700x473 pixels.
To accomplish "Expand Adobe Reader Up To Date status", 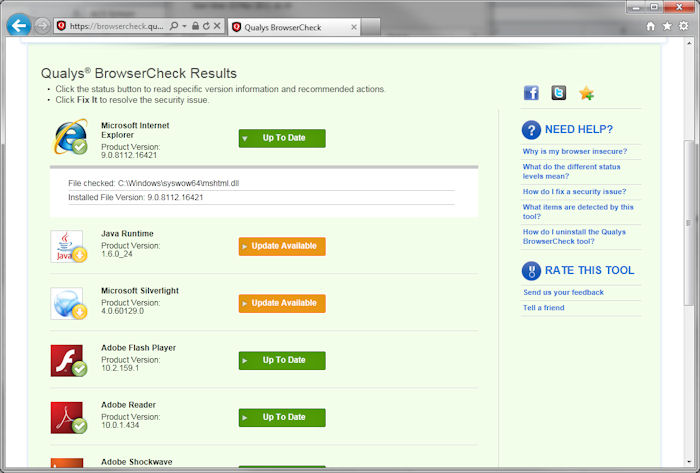I will point(282,418).
